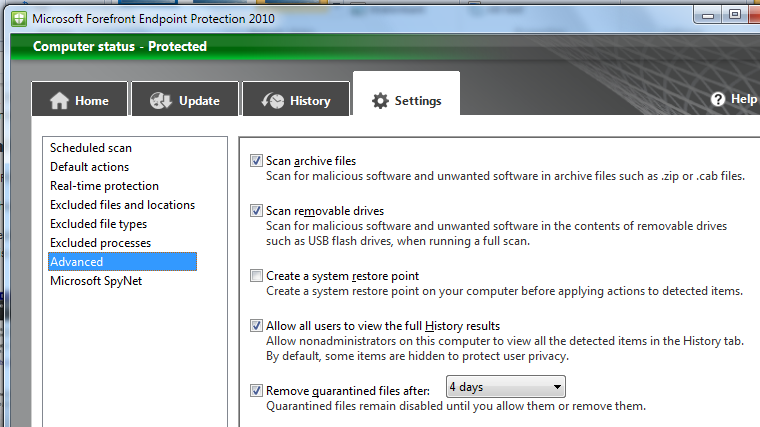
Task: Select Scheduled scan in settings list
Action: [91, 148]
